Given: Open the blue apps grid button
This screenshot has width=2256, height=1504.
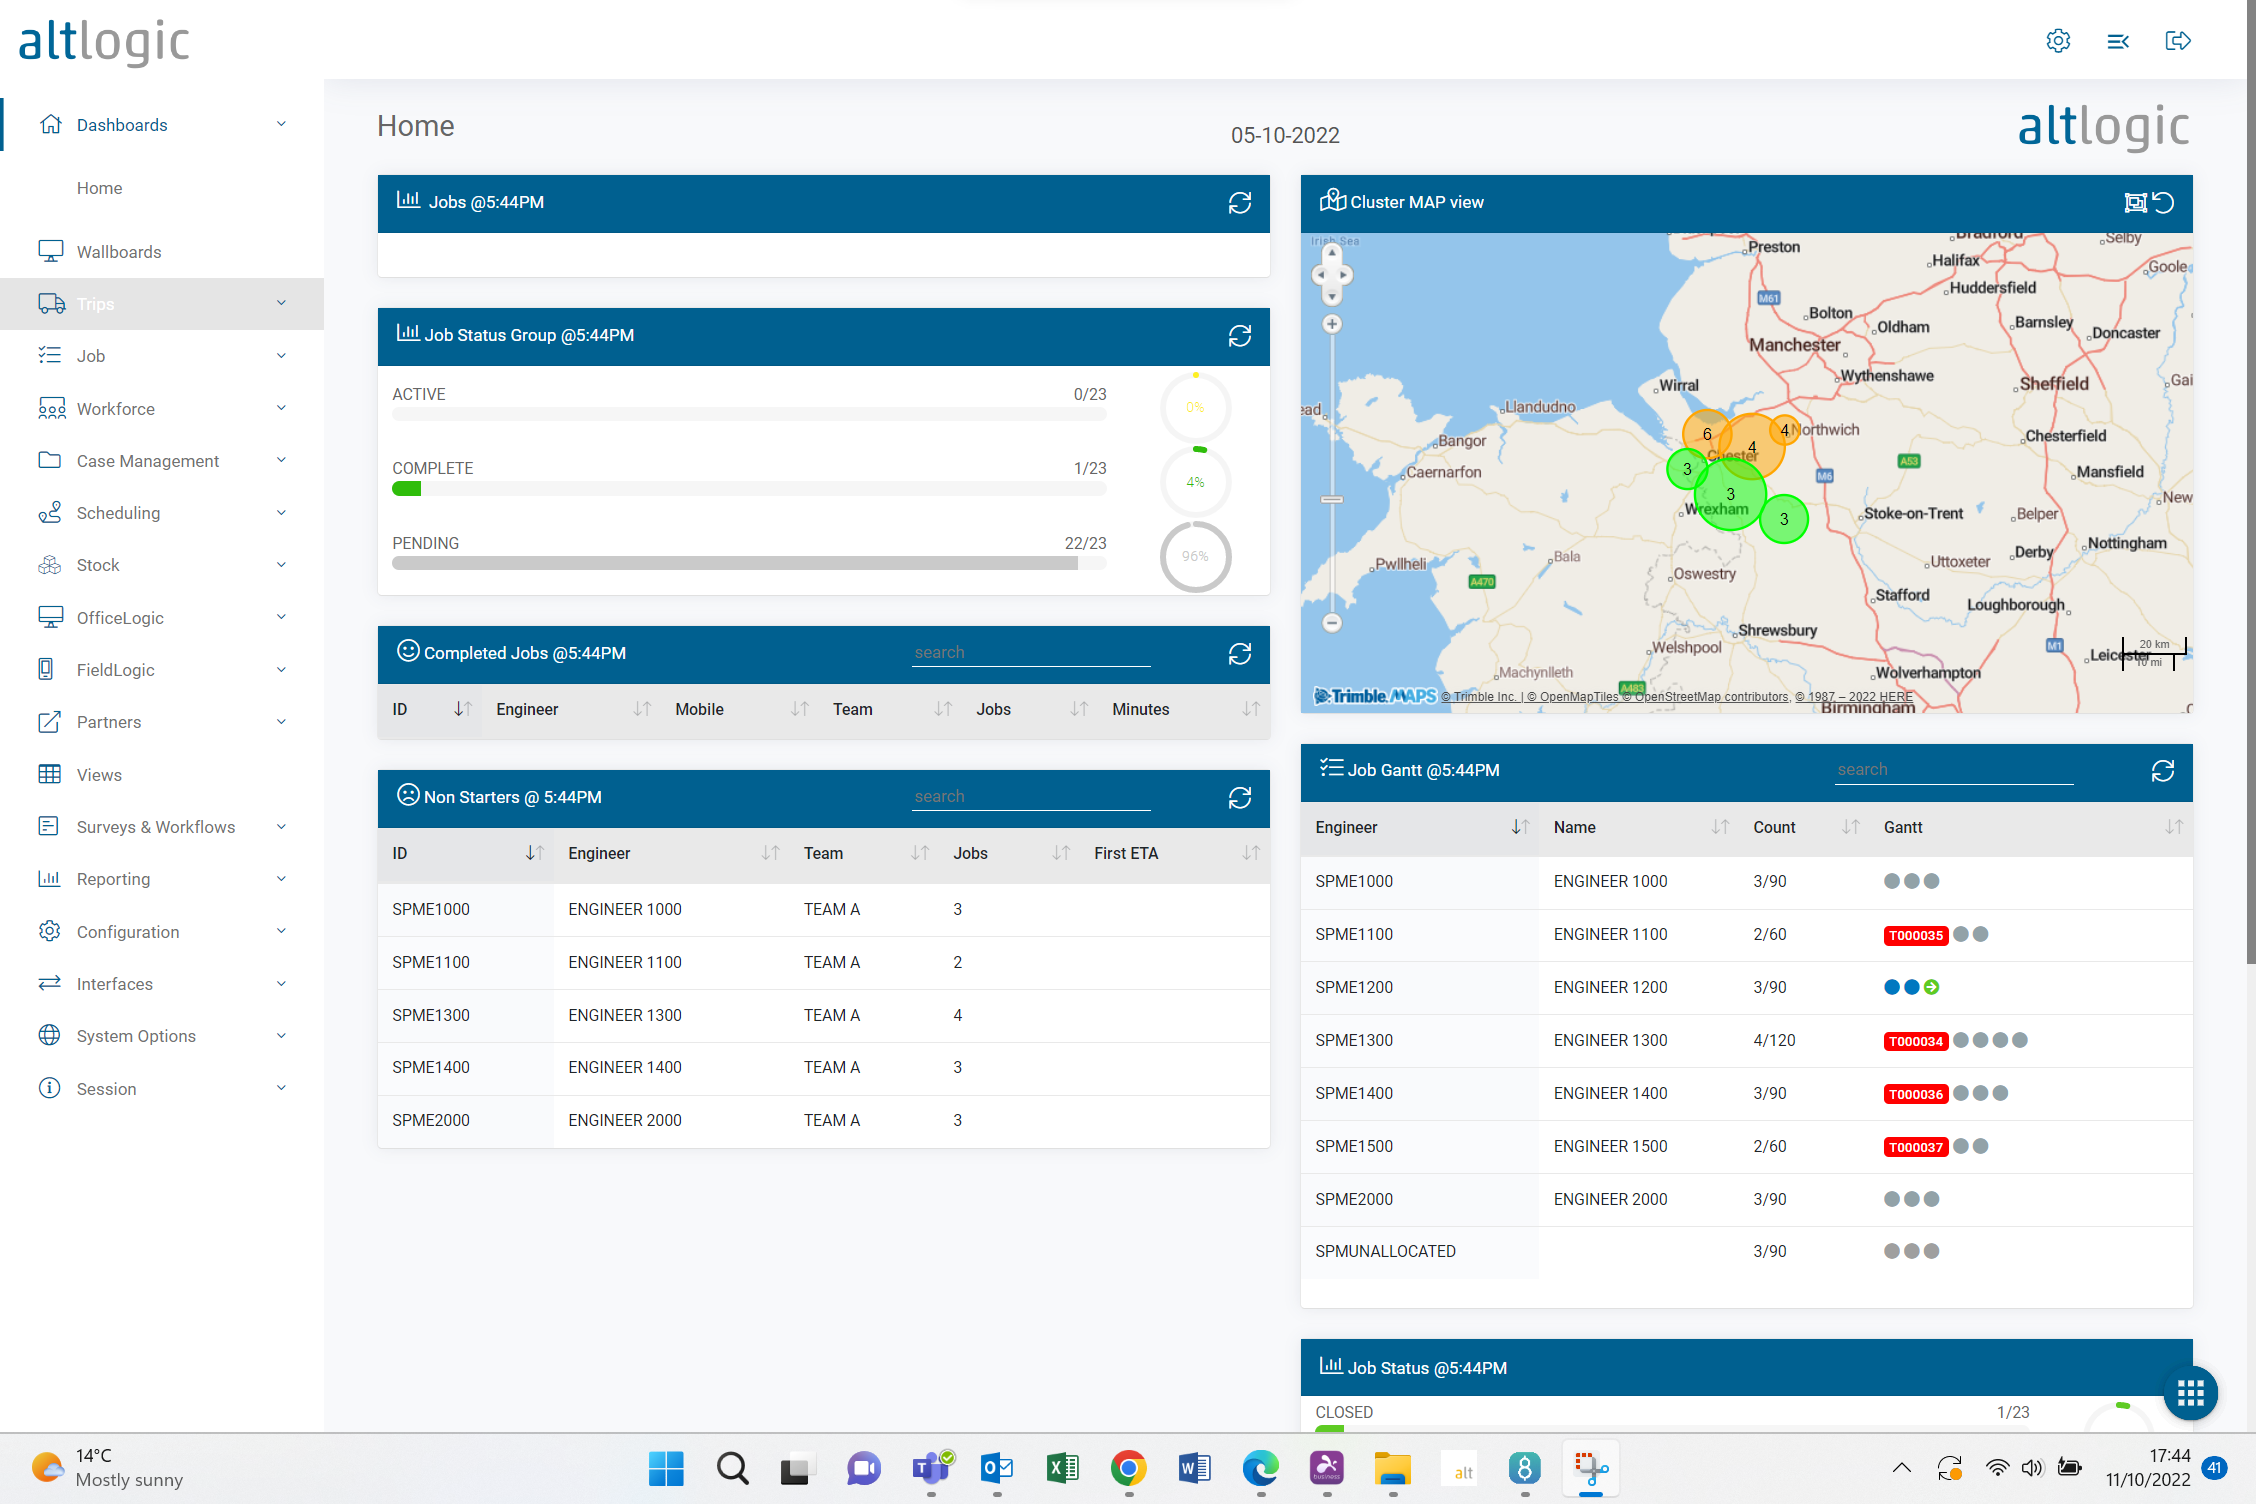Looking at the screenshot, I should tap(2190, 1392).
